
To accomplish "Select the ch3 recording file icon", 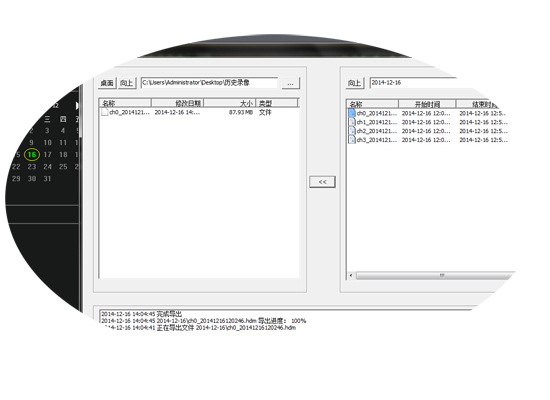I will click(352, 139).
